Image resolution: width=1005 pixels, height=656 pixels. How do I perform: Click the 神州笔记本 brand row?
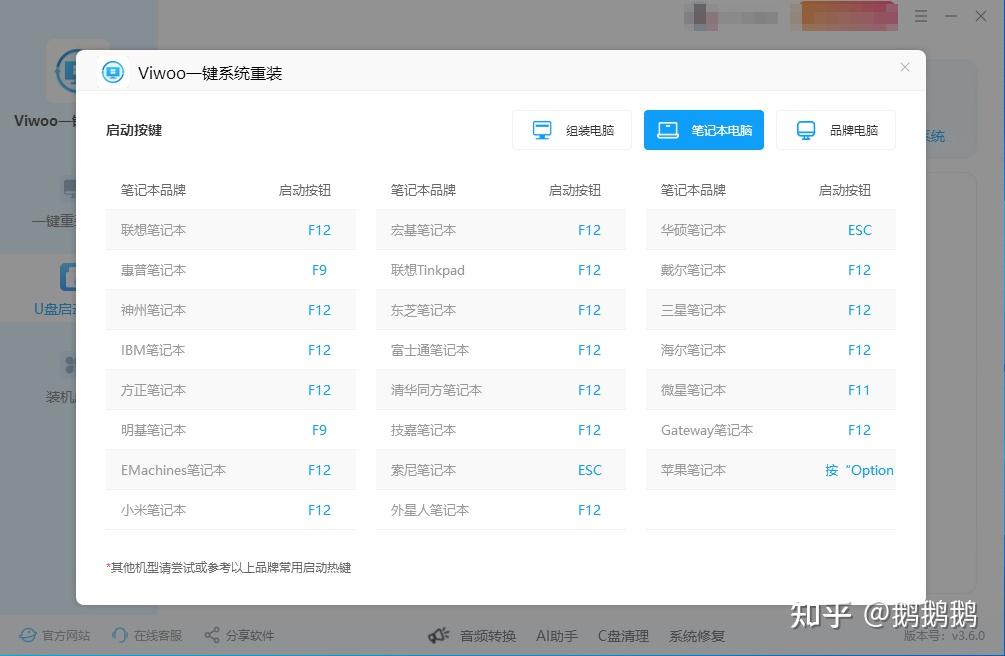pyautogui.click(x=231, y=310)
